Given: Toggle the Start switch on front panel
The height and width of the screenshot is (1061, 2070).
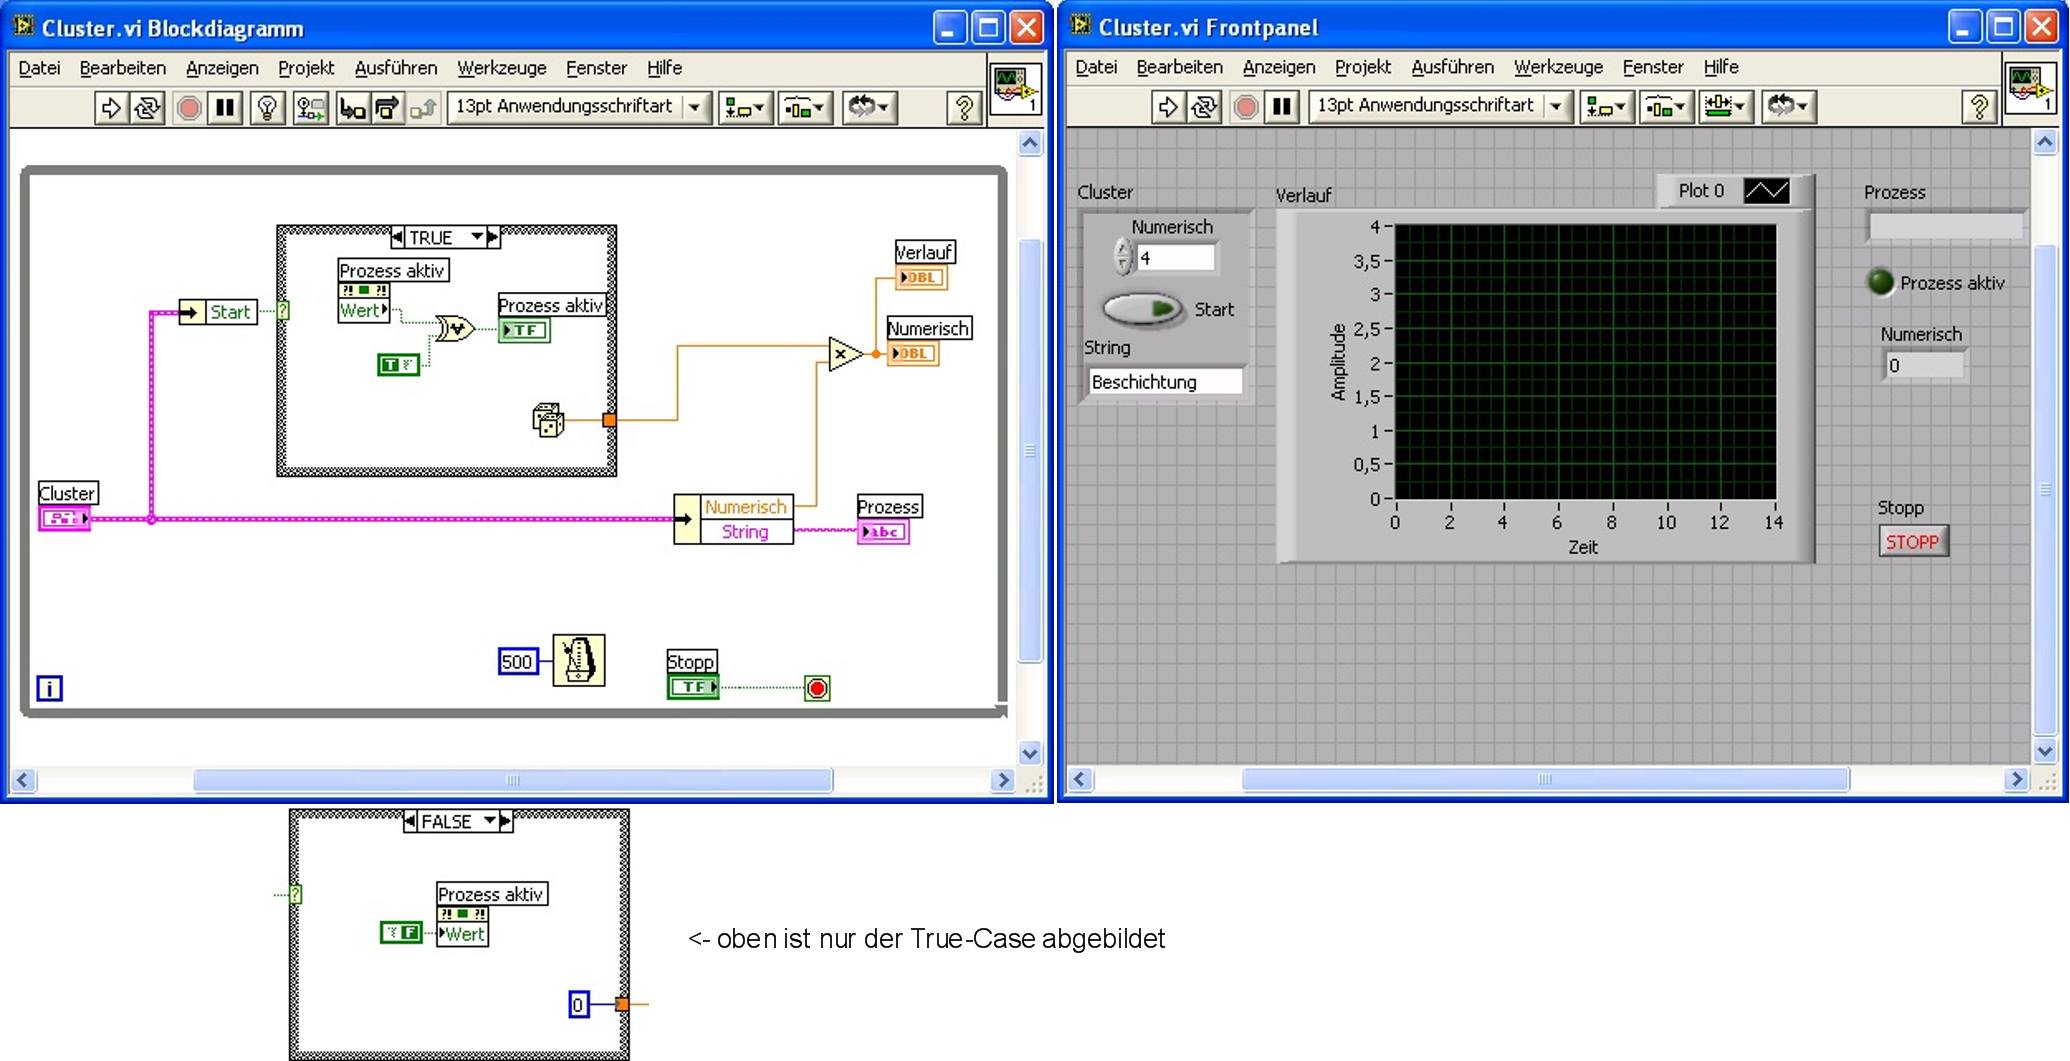Looking at the screenshot, I should click(x=1143, y=308).
